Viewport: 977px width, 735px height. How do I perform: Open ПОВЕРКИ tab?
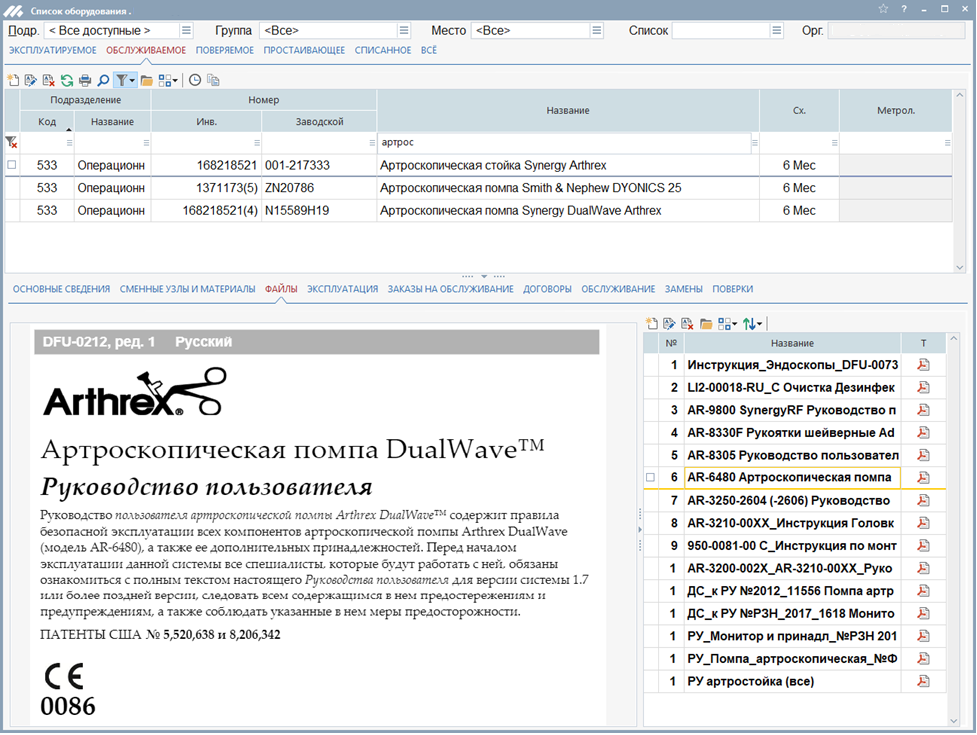coord(733,289)
